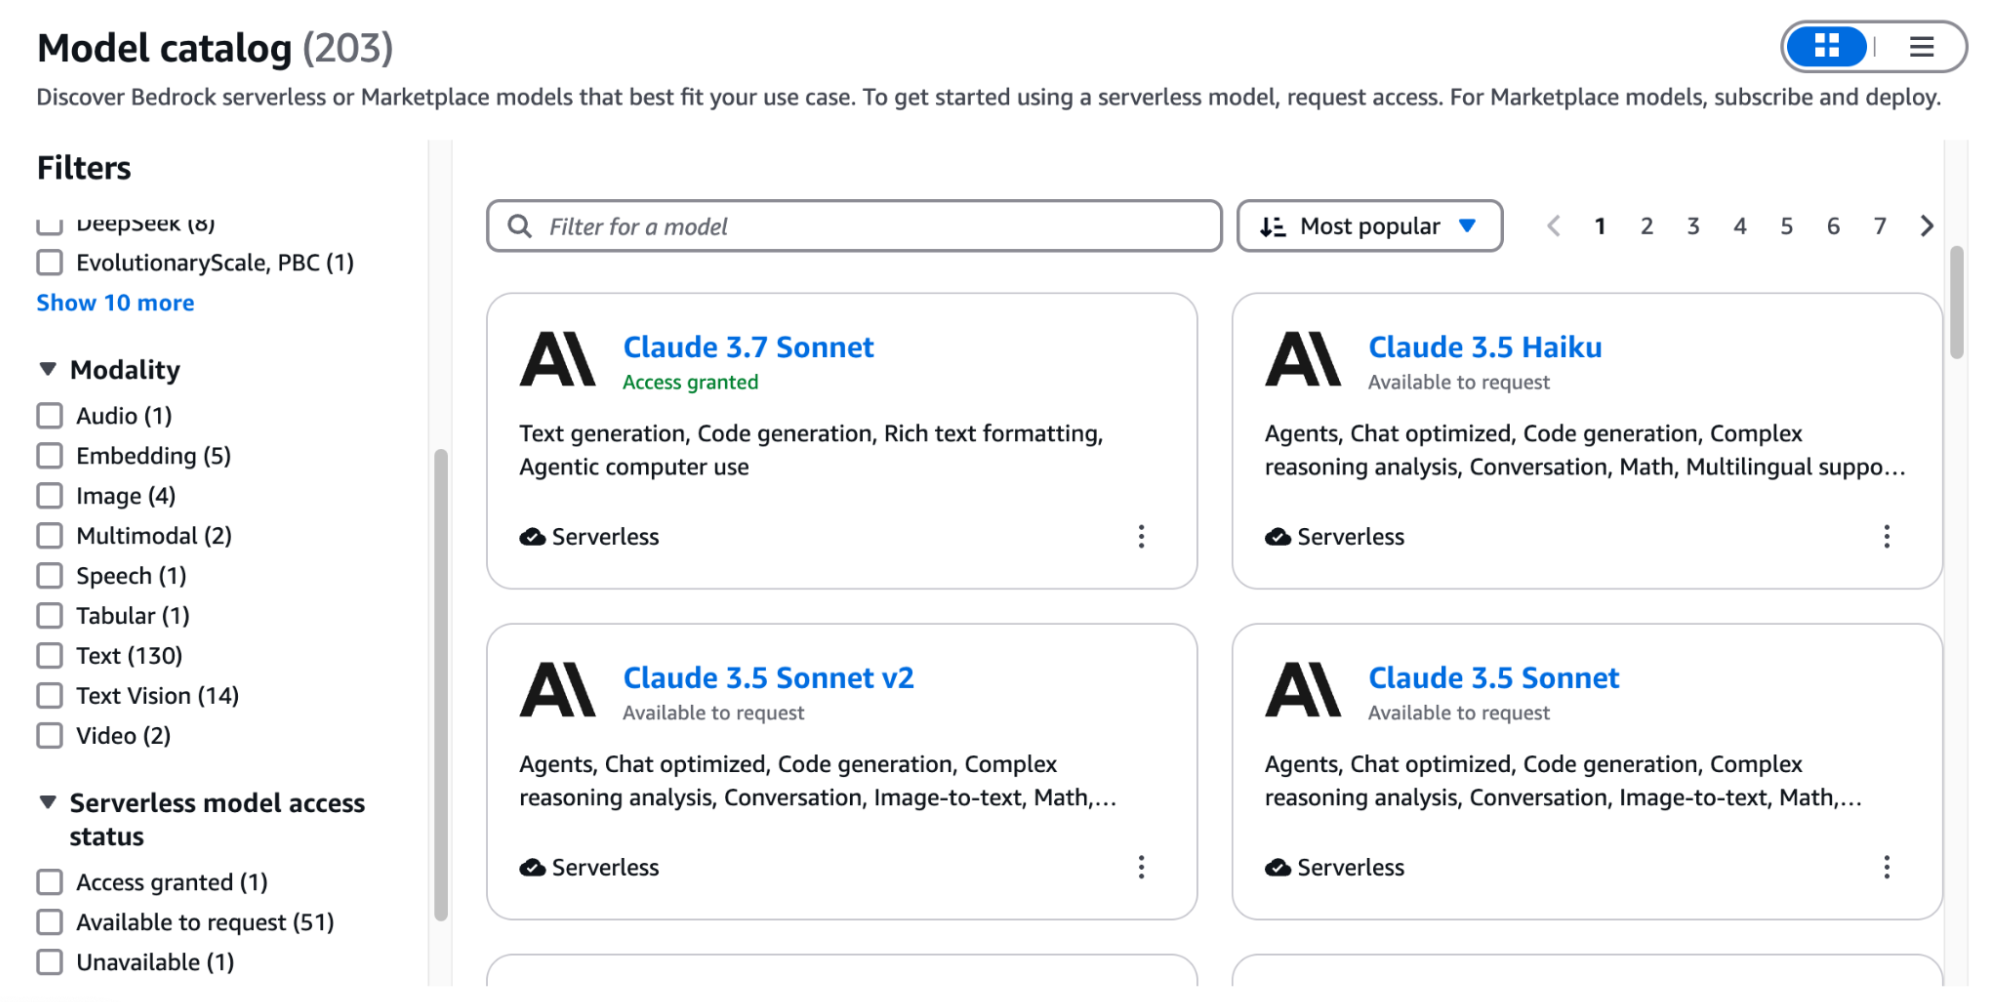
Task: Click the Anthropic logo on Claude 3.7 Sonnet
Action: [557, 360]
